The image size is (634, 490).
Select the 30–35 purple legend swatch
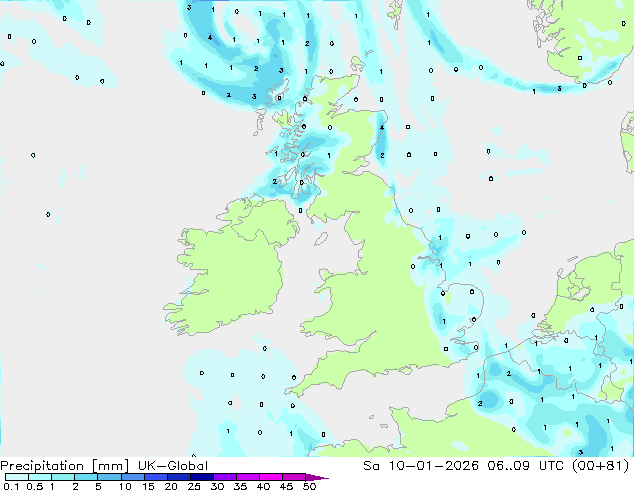coord(224,477)
